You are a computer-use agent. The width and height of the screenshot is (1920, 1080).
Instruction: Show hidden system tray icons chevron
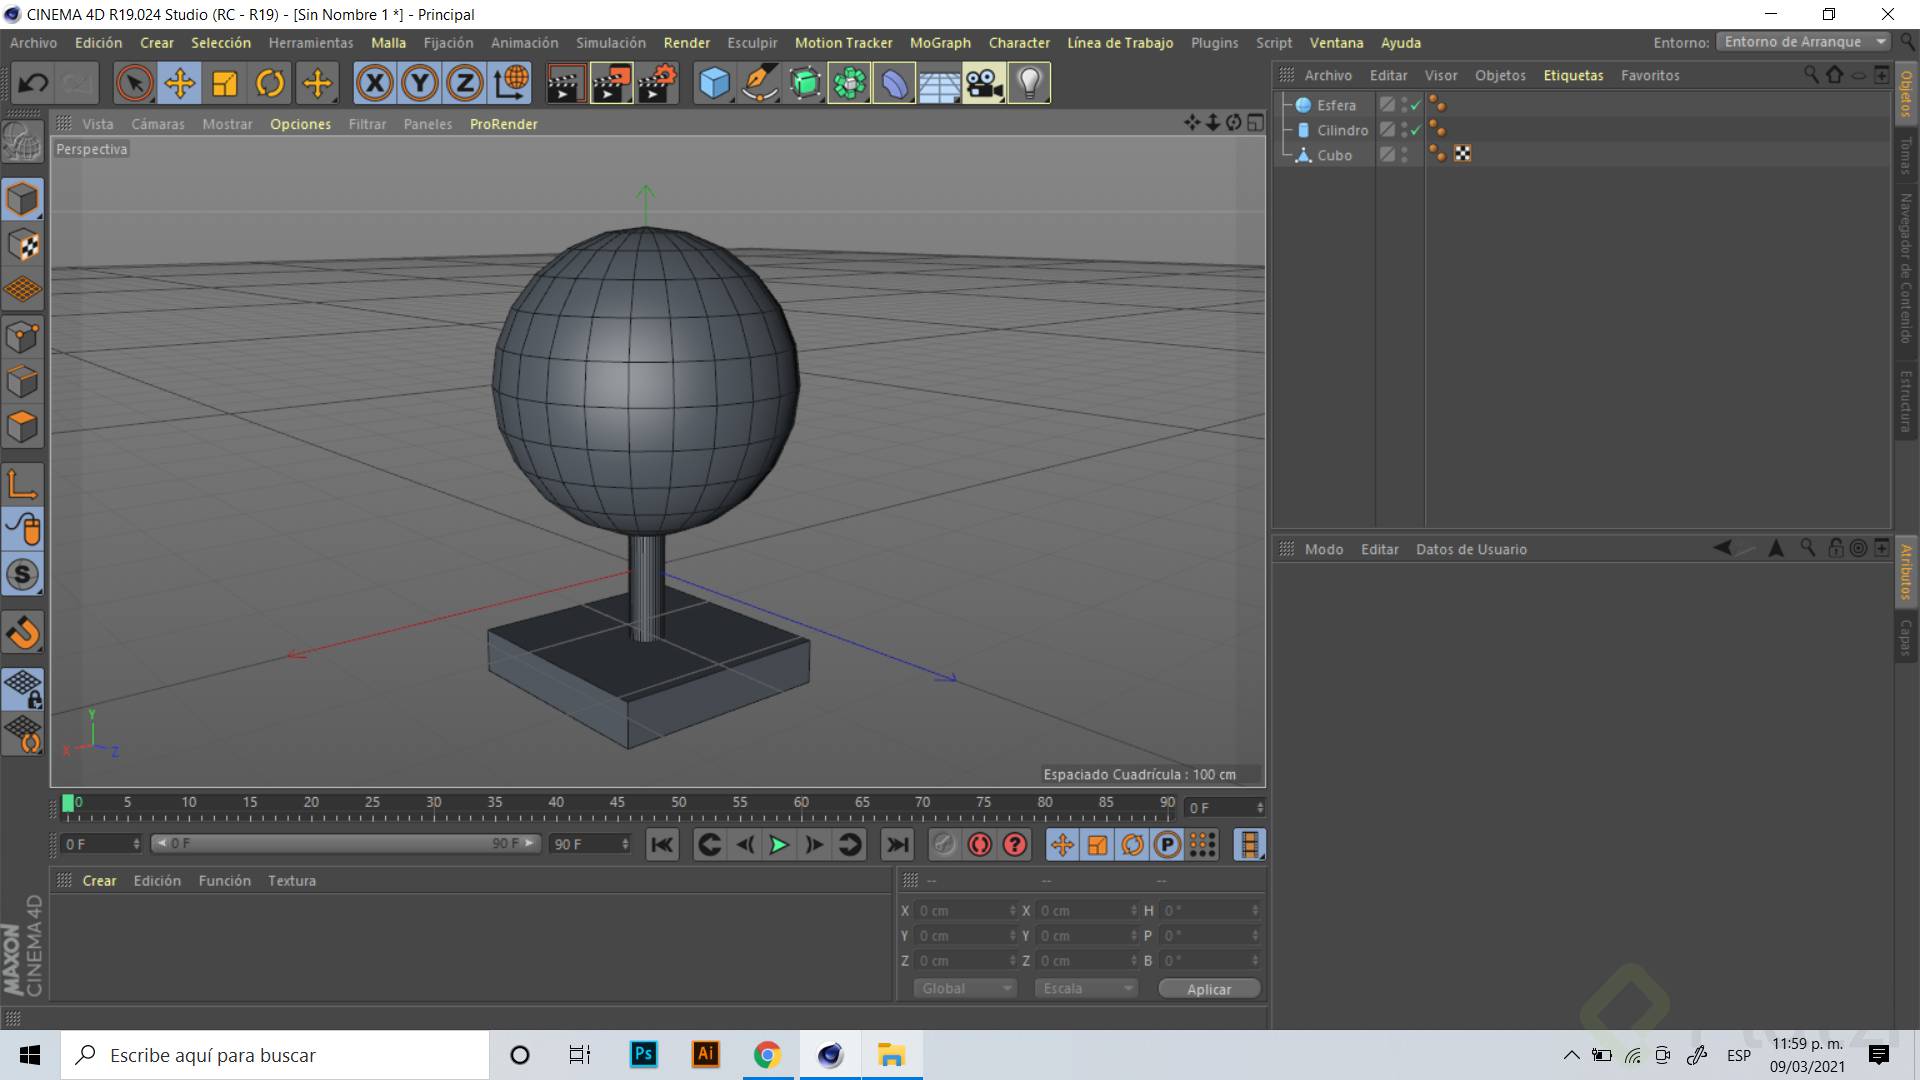coord(1571,1055)
